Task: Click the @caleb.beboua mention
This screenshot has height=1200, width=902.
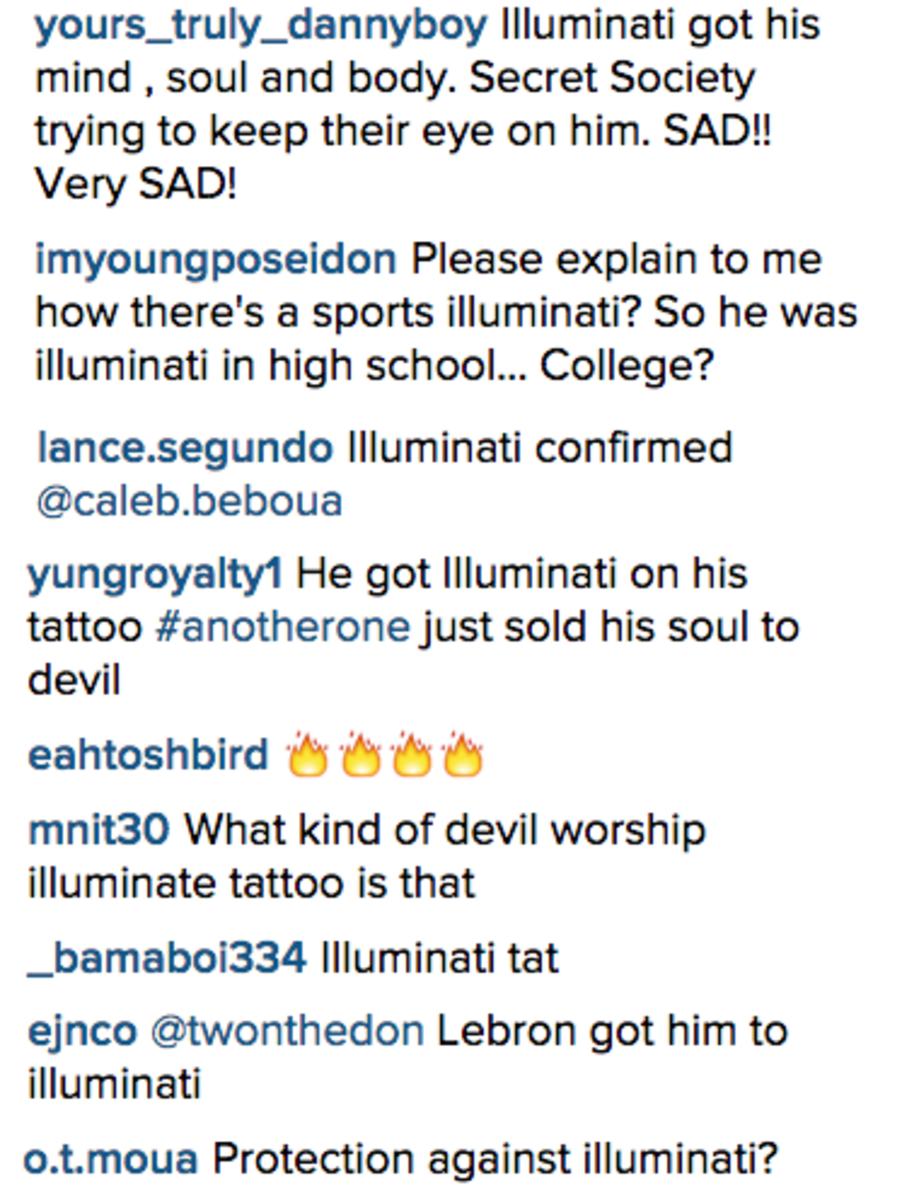Action: [x=189, y=501]
